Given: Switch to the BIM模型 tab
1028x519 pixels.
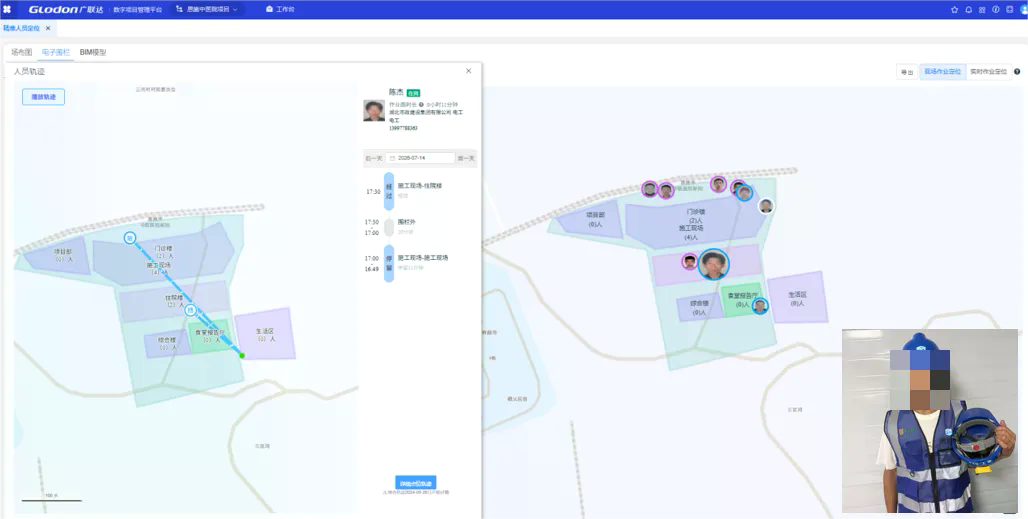Looking at the screenshot, I should [93, 52].
